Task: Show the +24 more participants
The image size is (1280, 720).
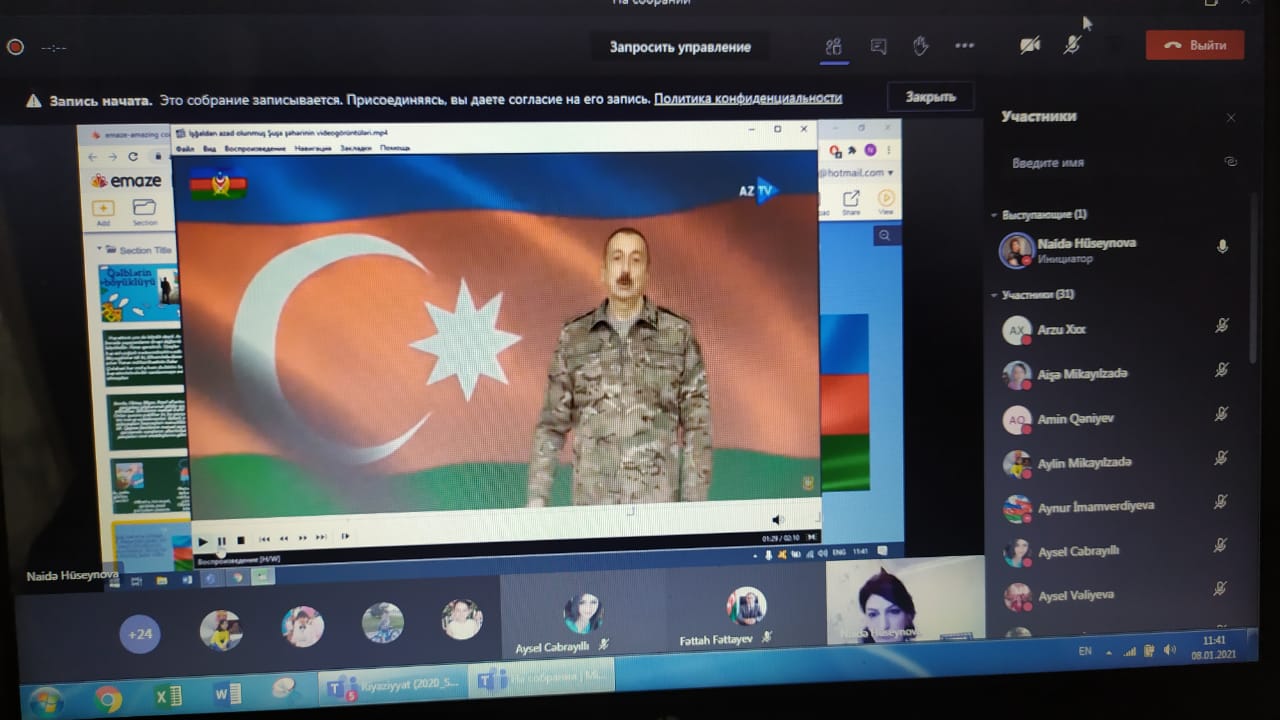Action: (140, 634)
